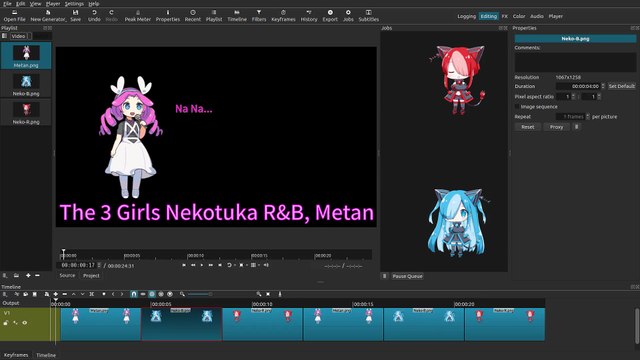Open Properties panel menu button beside Proxy
The image size is (640, 360).
click(576, 127)
